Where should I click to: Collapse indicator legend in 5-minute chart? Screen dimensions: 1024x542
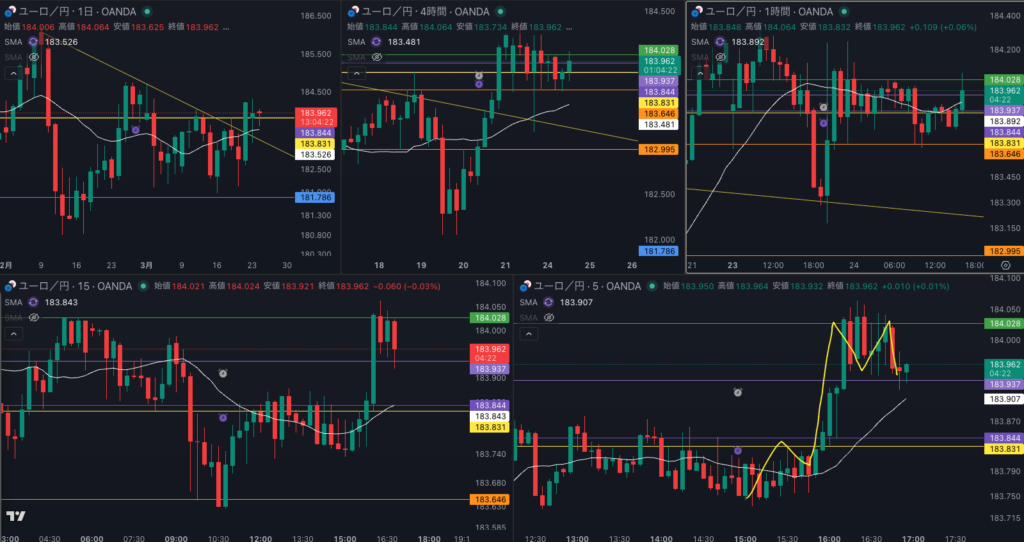528,334
